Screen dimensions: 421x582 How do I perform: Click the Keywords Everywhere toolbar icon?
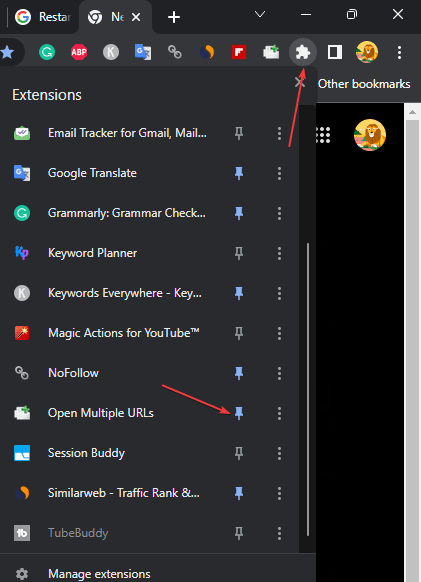[111, 52]
